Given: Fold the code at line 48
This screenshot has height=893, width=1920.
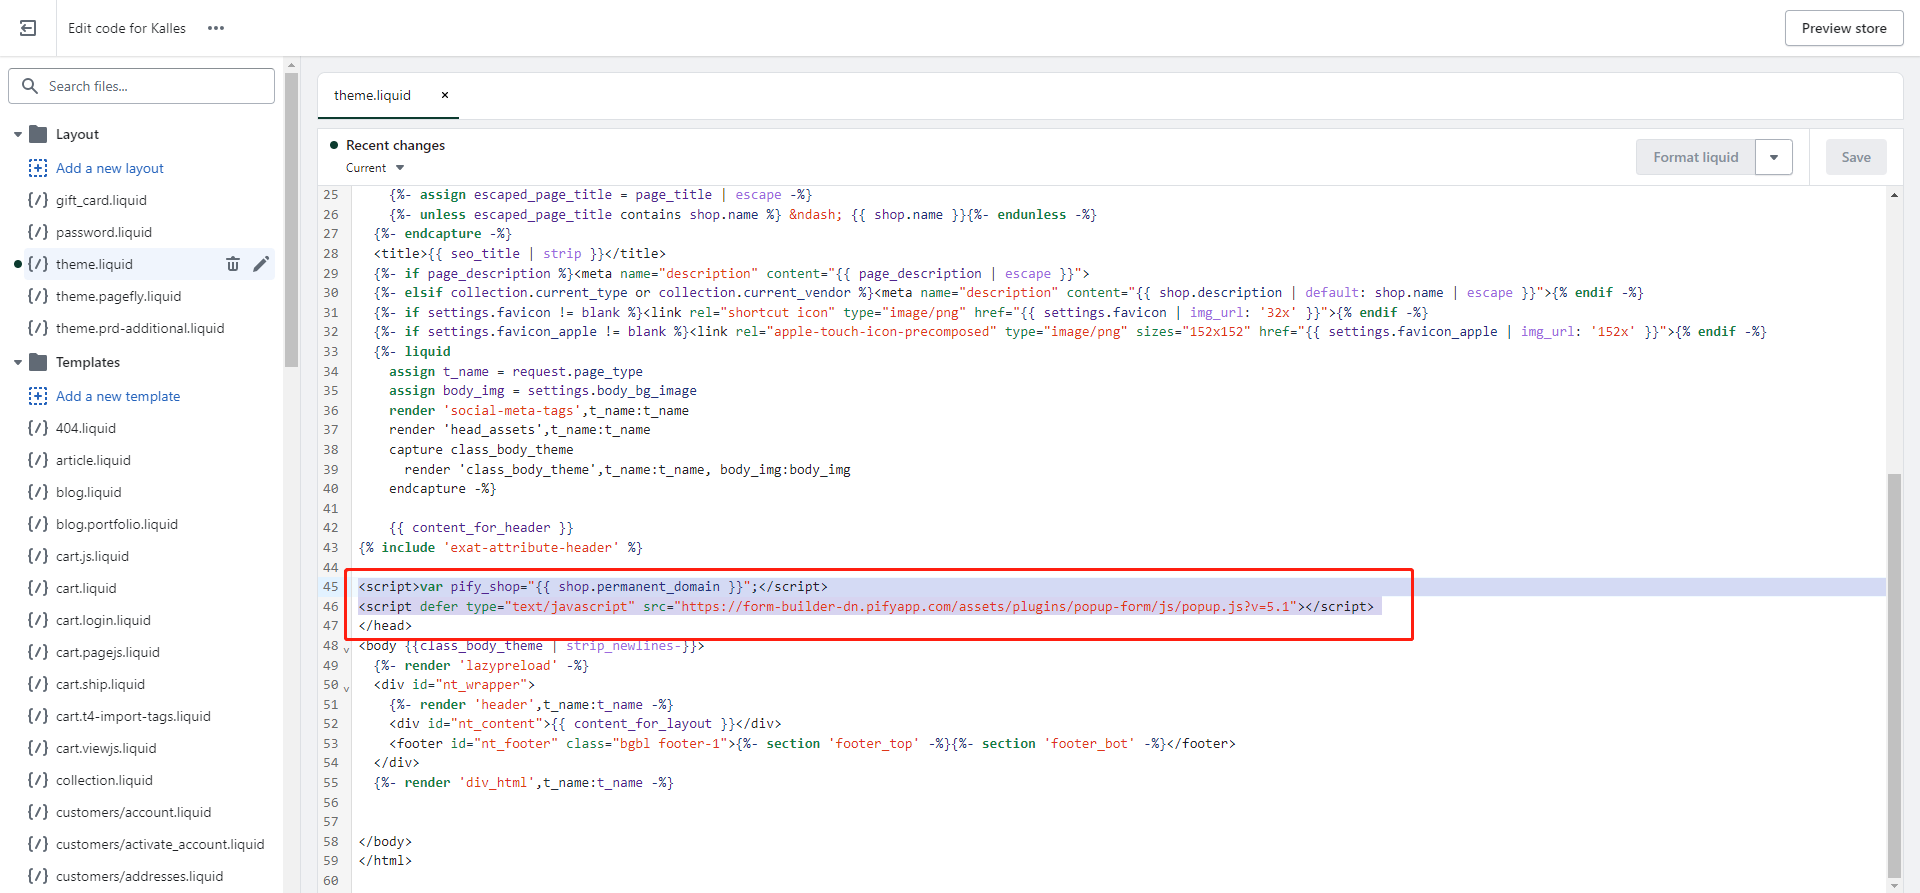Looking at the screenshot, I should 347,649.
